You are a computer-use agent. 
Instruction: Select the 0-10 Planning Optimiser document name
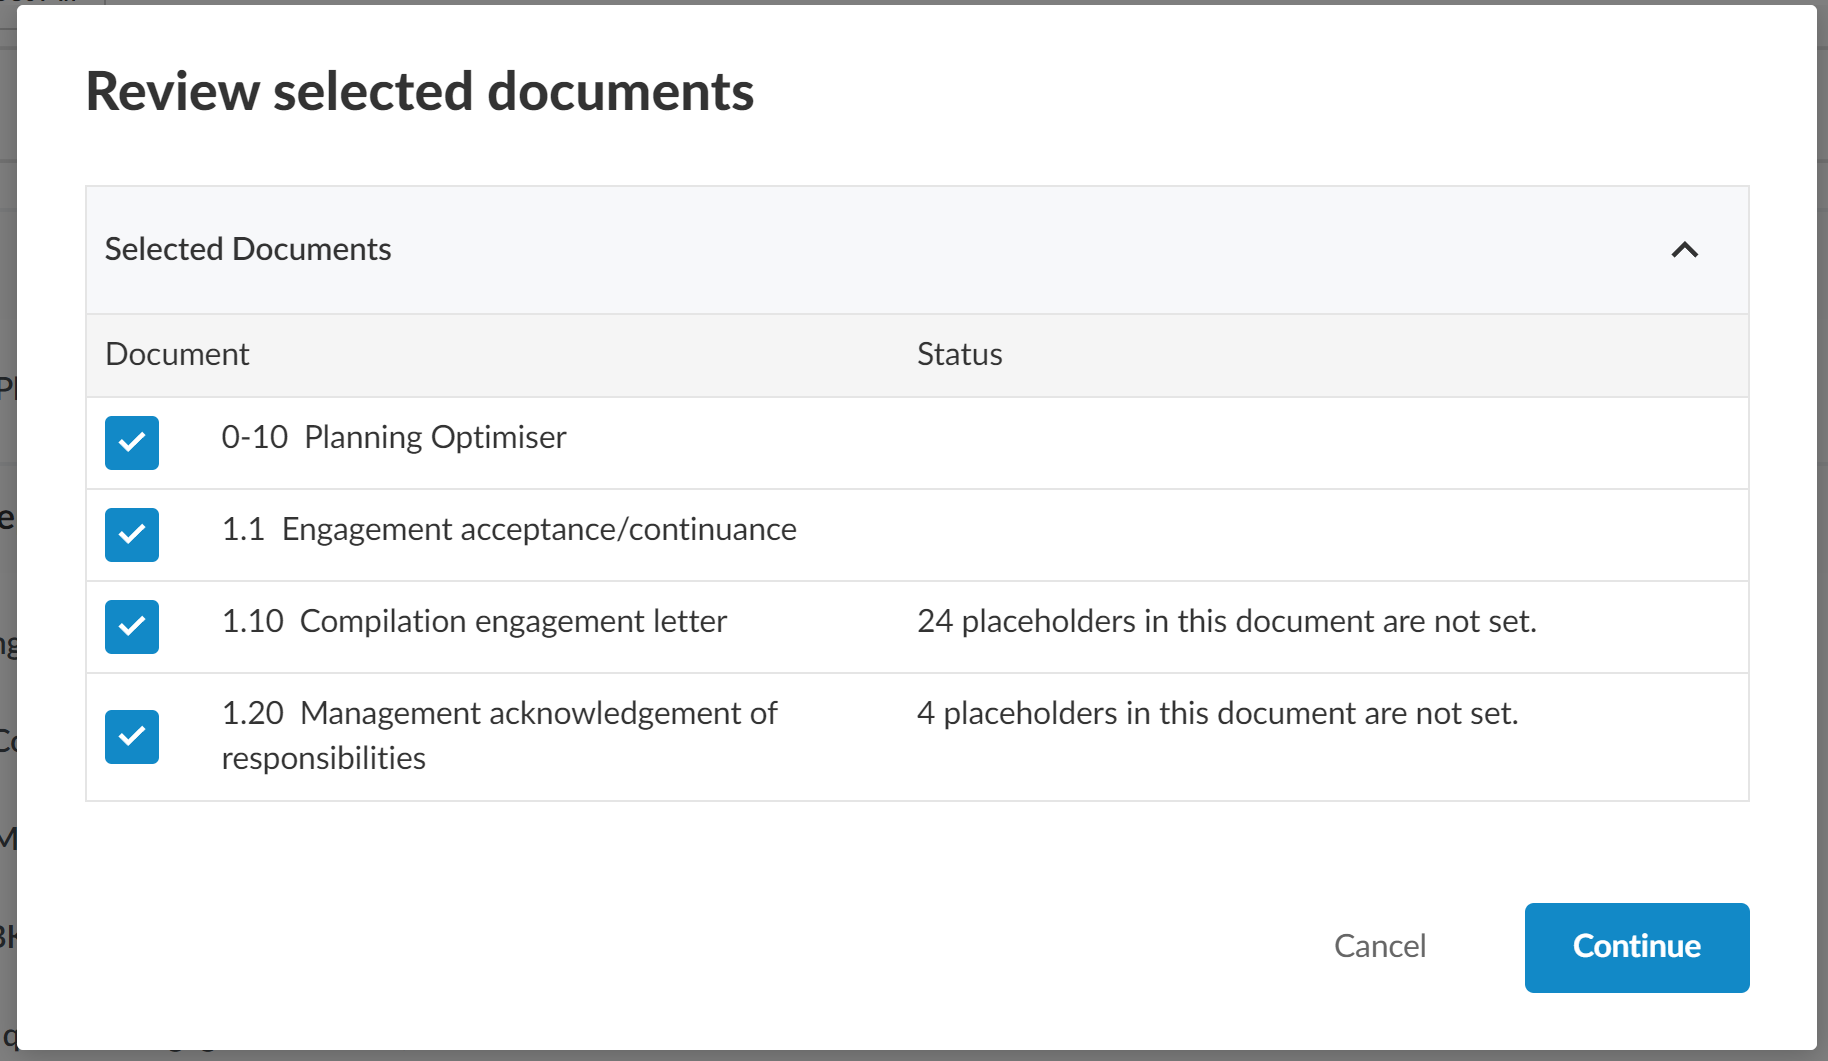click(x=394, y=438)
